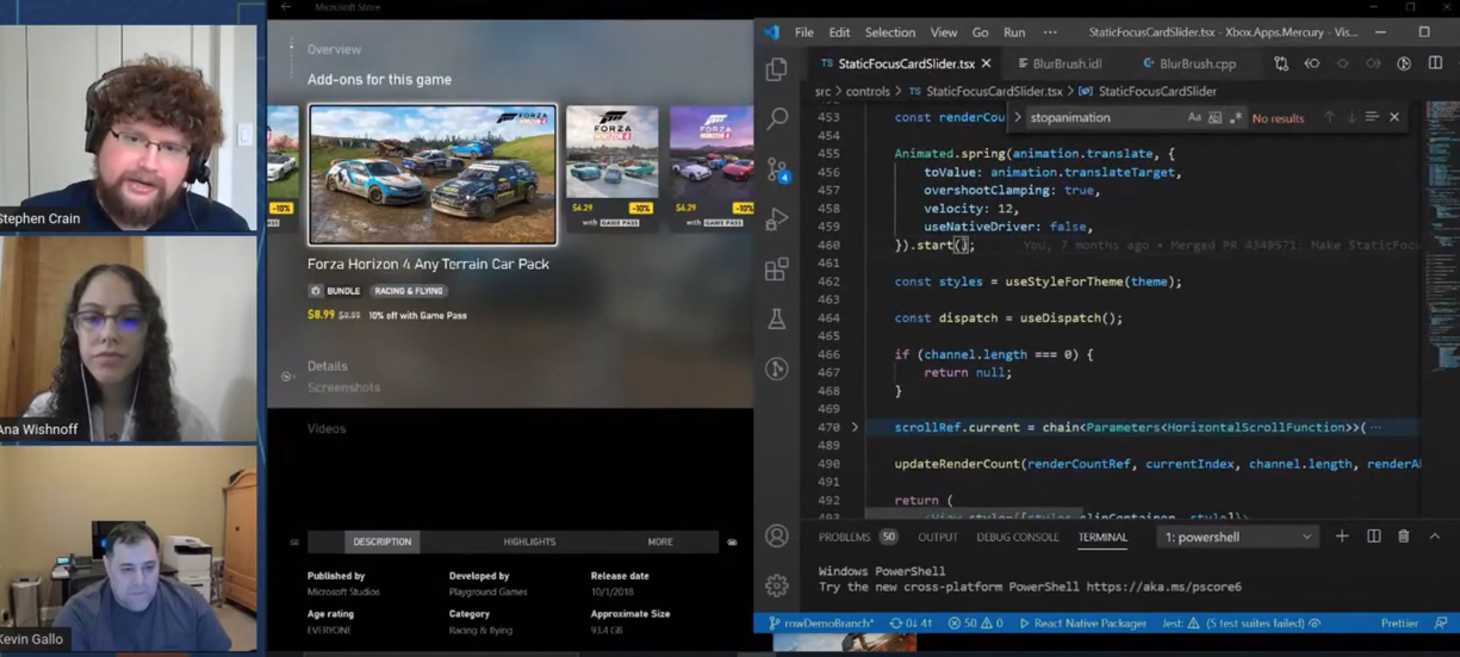Toggle Match Whole Word in find box
Screen dimensions: 1460x657
[x=1215, y=117]
